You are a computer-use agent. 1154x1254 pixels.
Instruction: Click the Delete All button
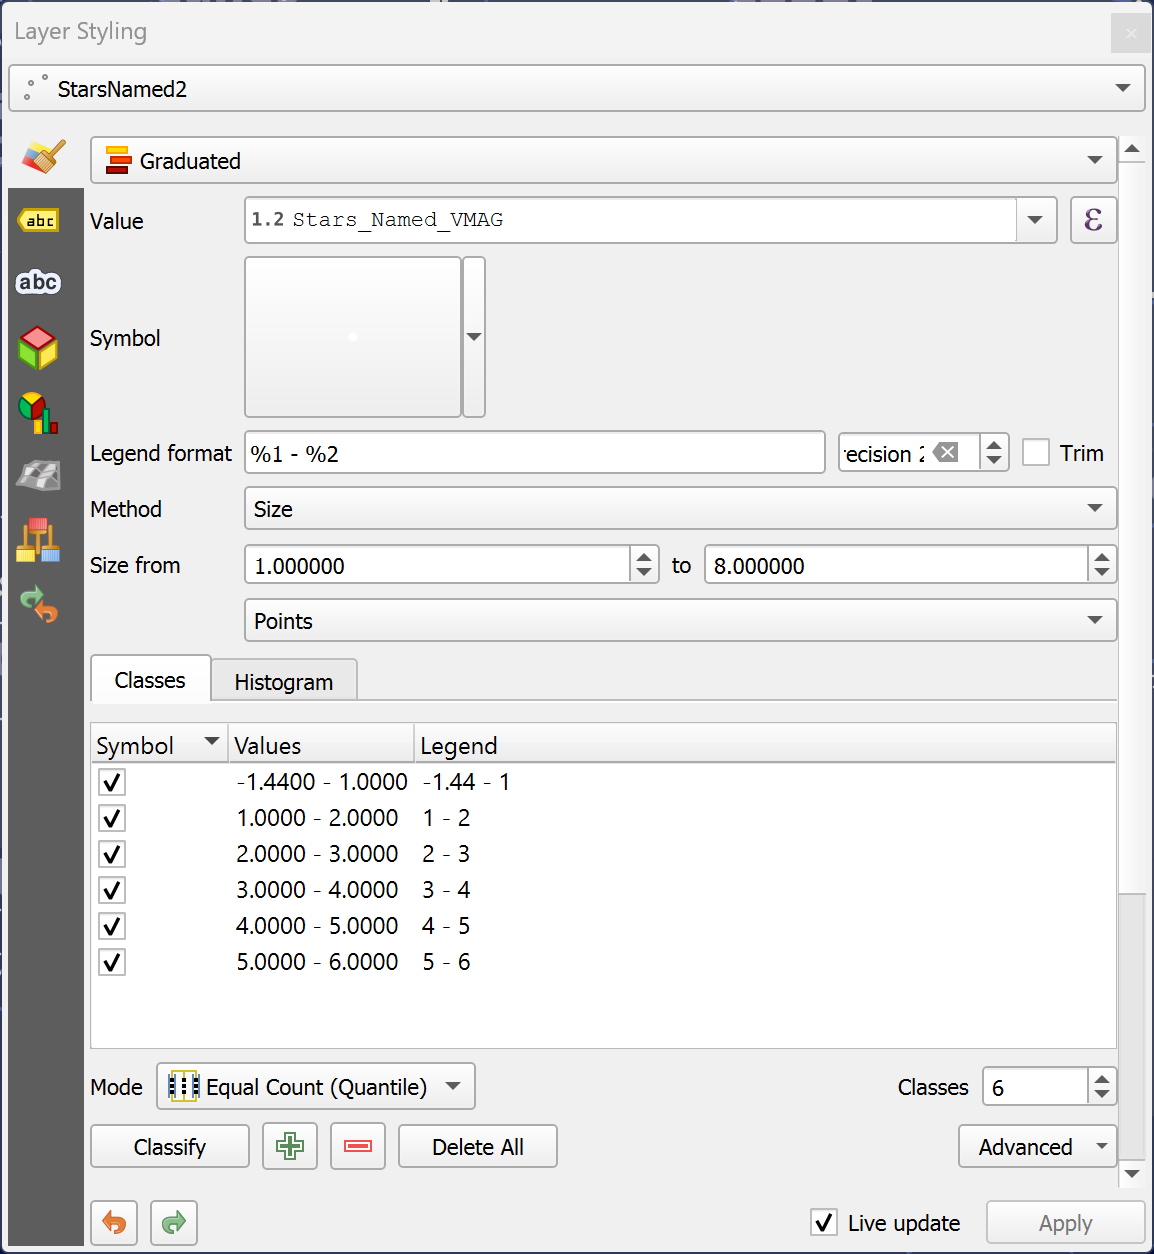pyautogui.click(x=477, y=1146)
